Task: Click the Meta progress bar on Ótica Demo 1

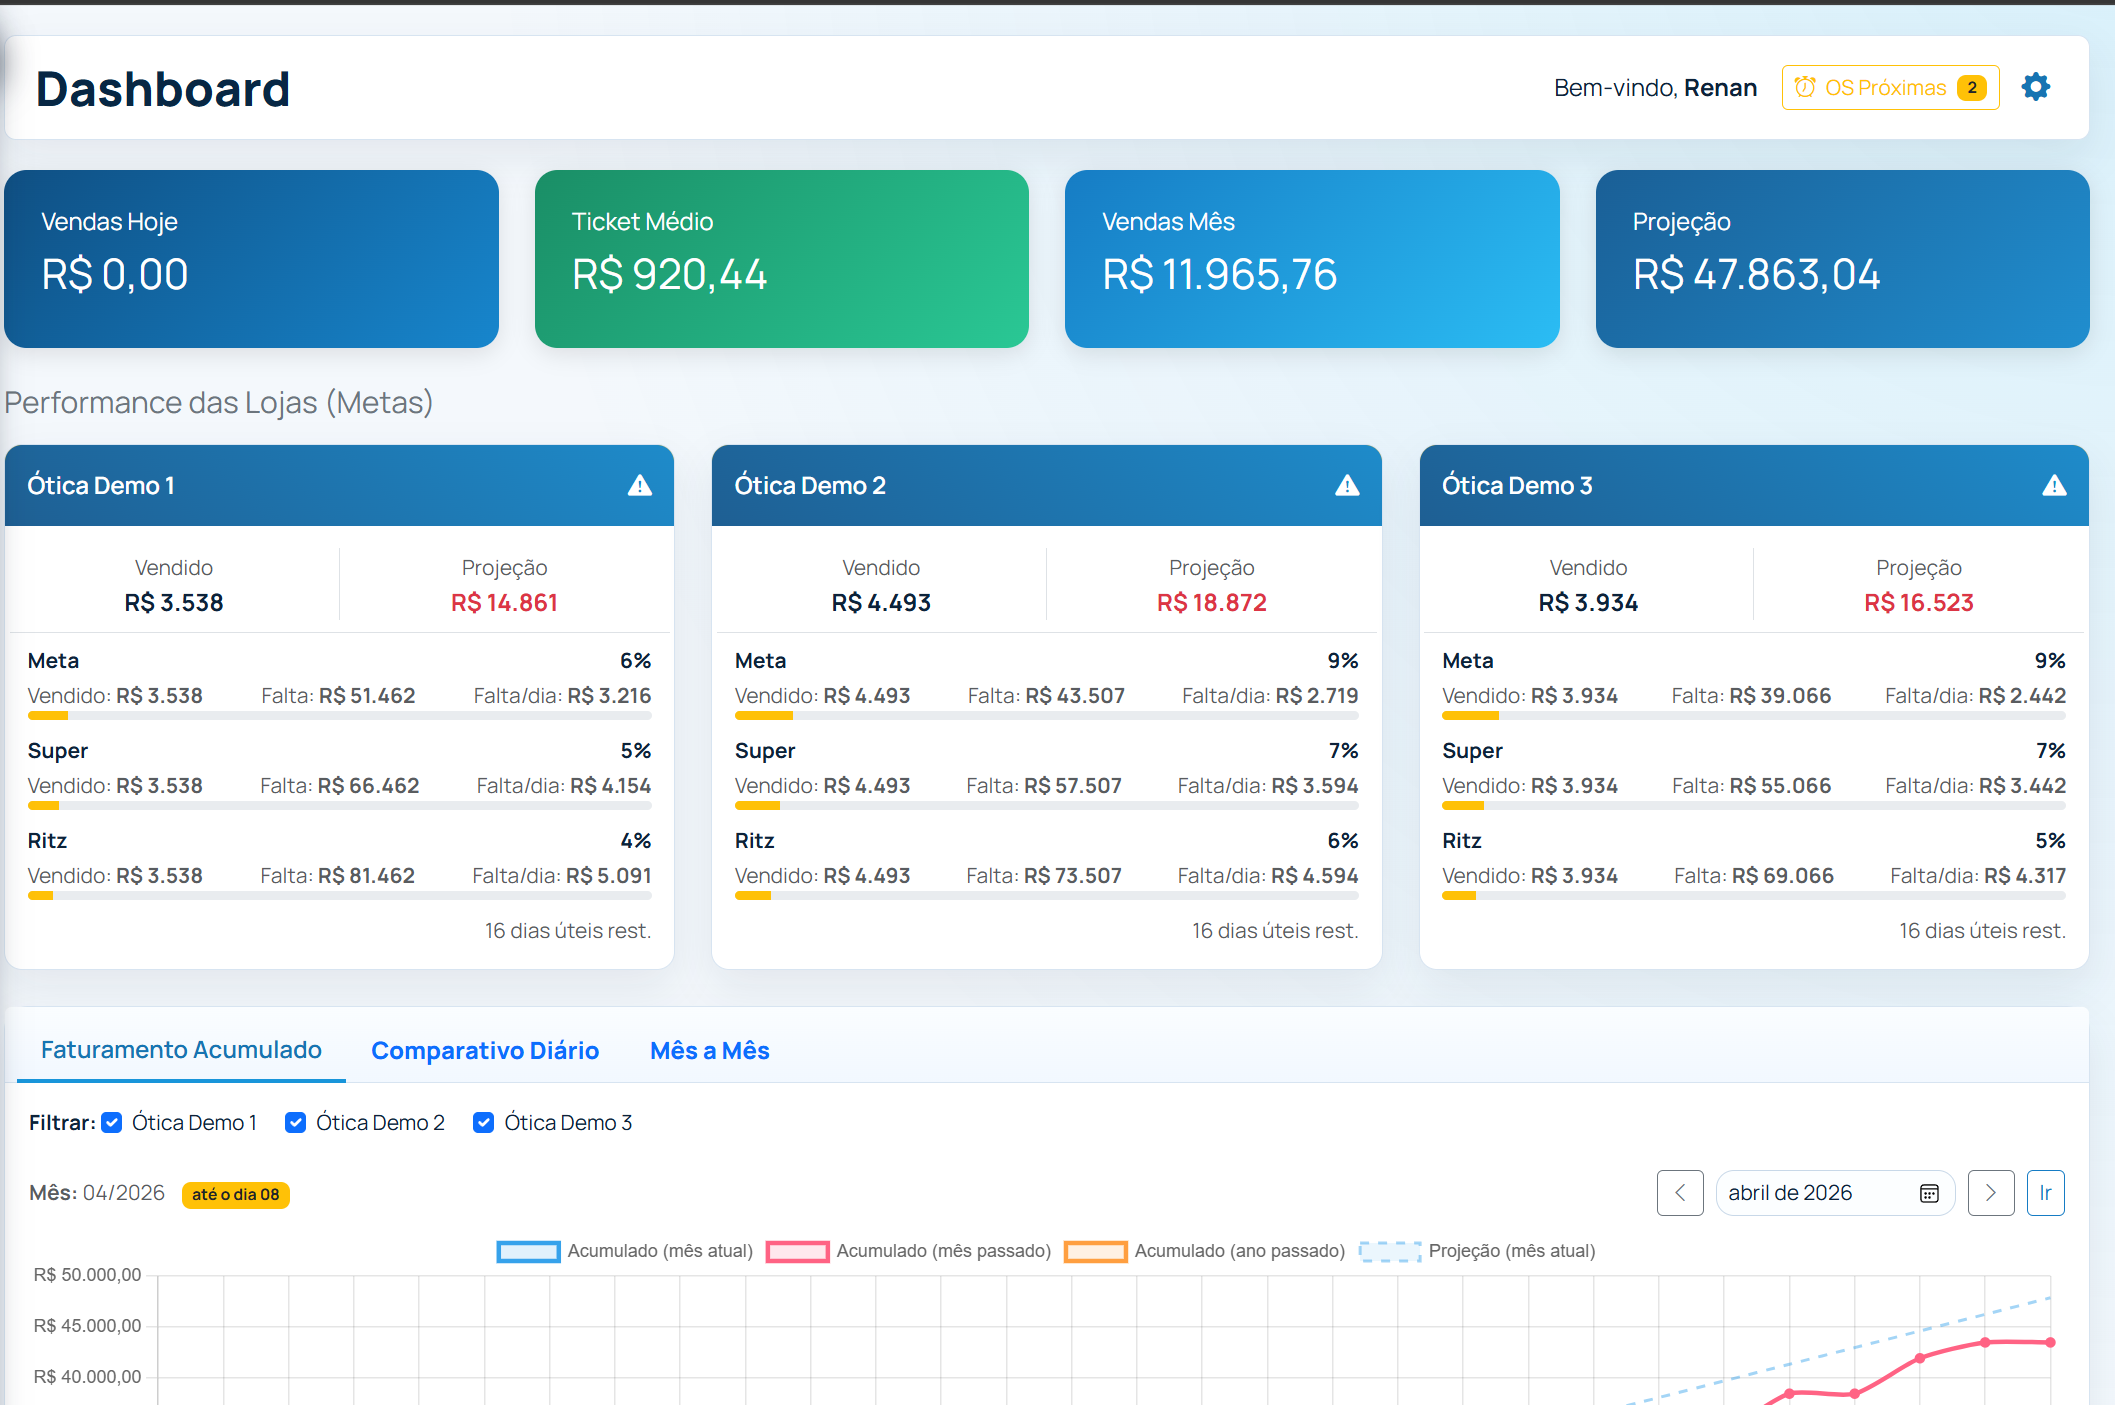Action: coord(340,716)
